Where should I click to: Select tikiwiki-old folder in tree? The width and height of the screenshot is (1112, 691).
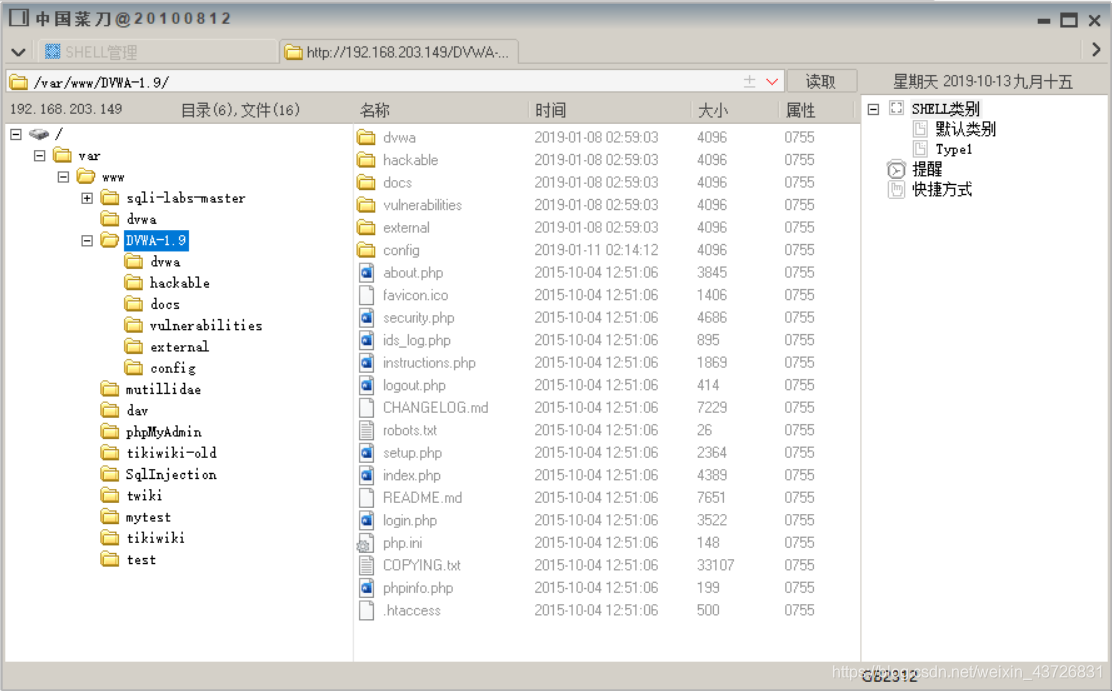(171, 453)
